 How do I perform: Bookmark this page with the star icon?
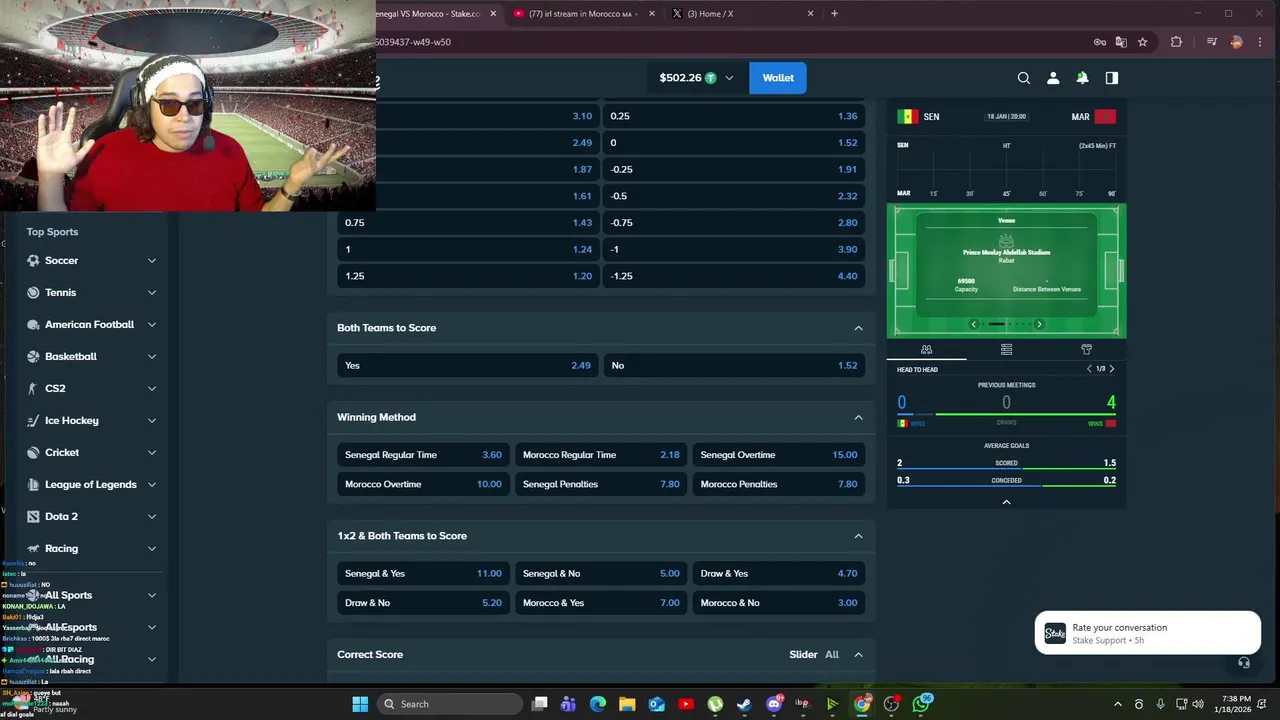(x=1142, y=42)
